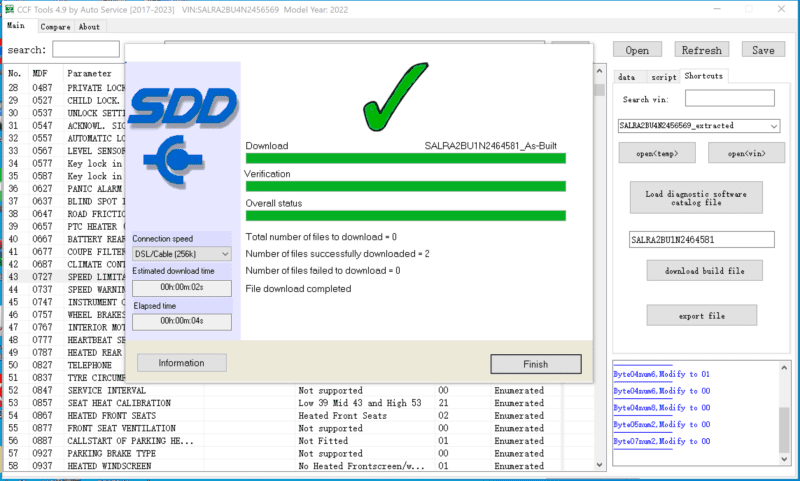
Task: Click the Information button
Action: pos(182,363)
